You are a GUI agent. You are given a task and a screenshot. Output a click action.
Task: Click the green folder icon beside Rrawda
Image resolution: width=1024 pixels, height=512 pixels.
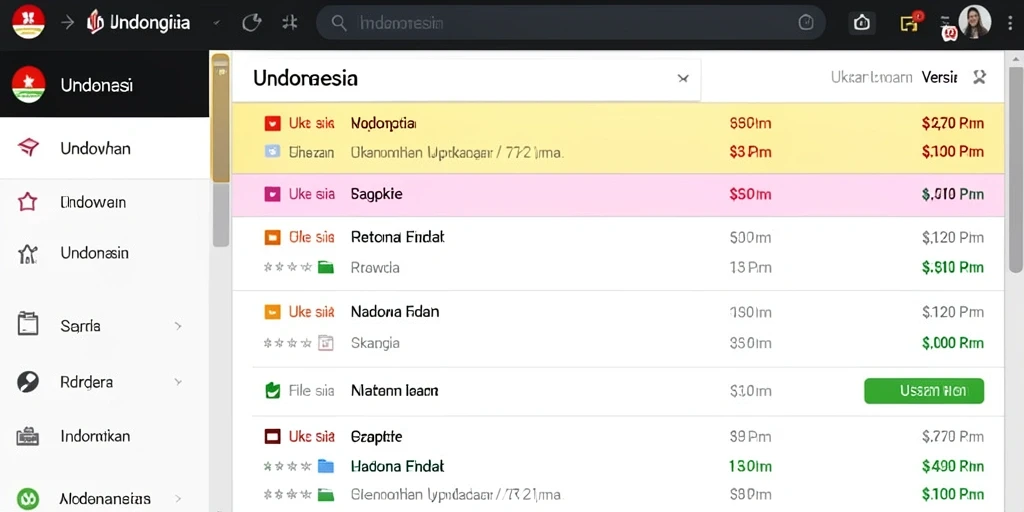pyautogui.click(x=326, y=267)
